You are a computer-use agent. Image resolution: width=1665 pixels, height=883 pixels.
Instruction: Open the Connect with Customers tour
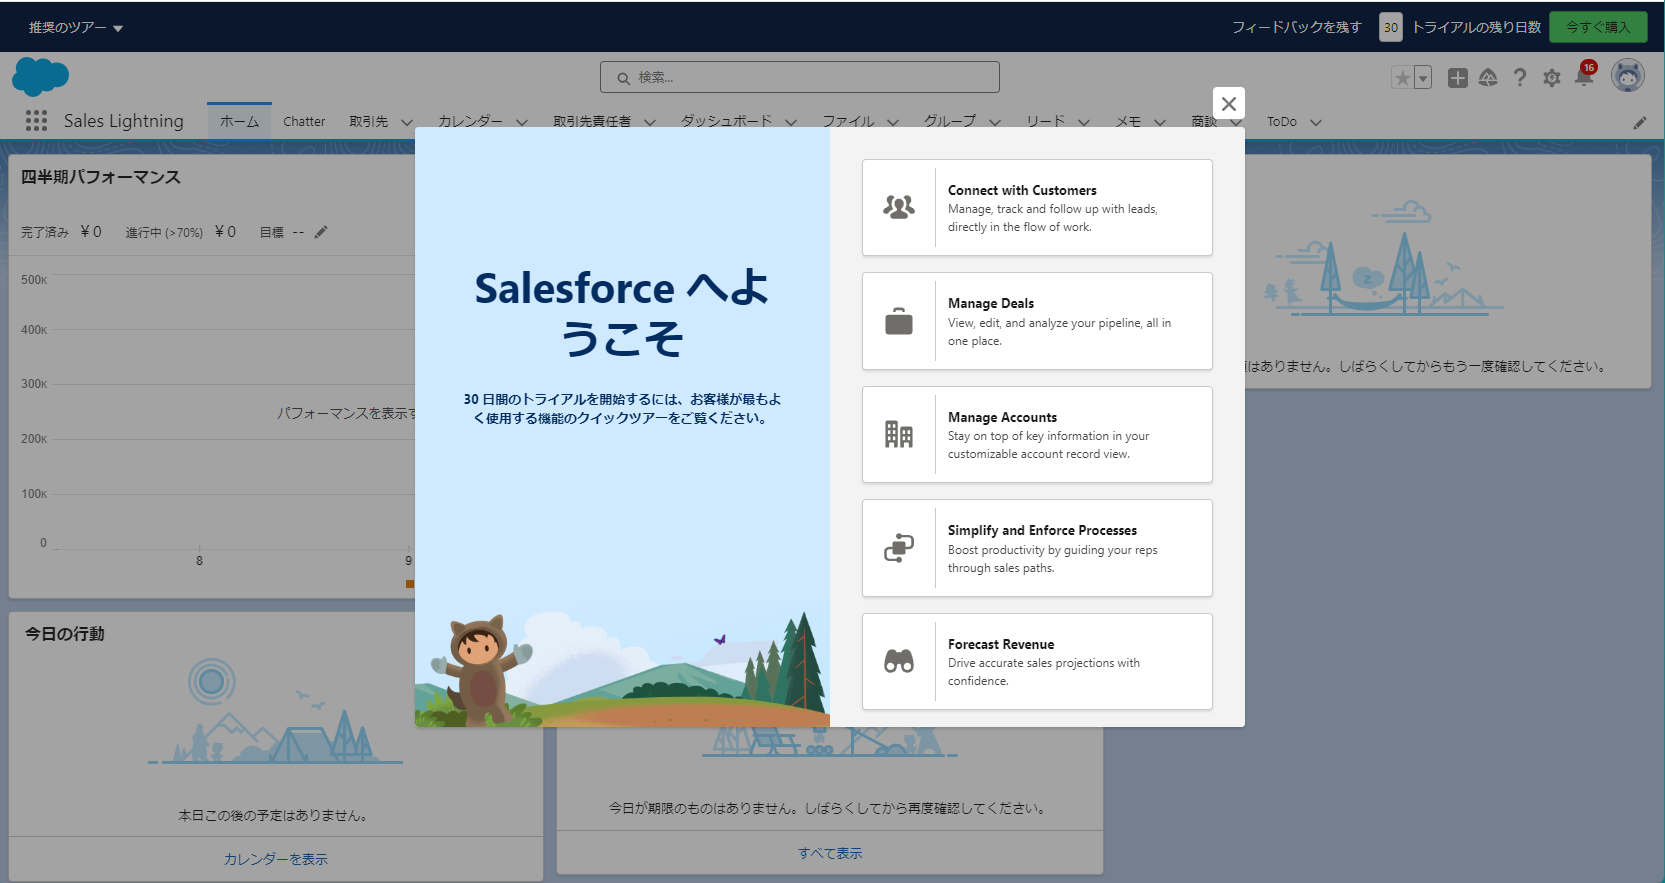click(x=1037, y=207)
